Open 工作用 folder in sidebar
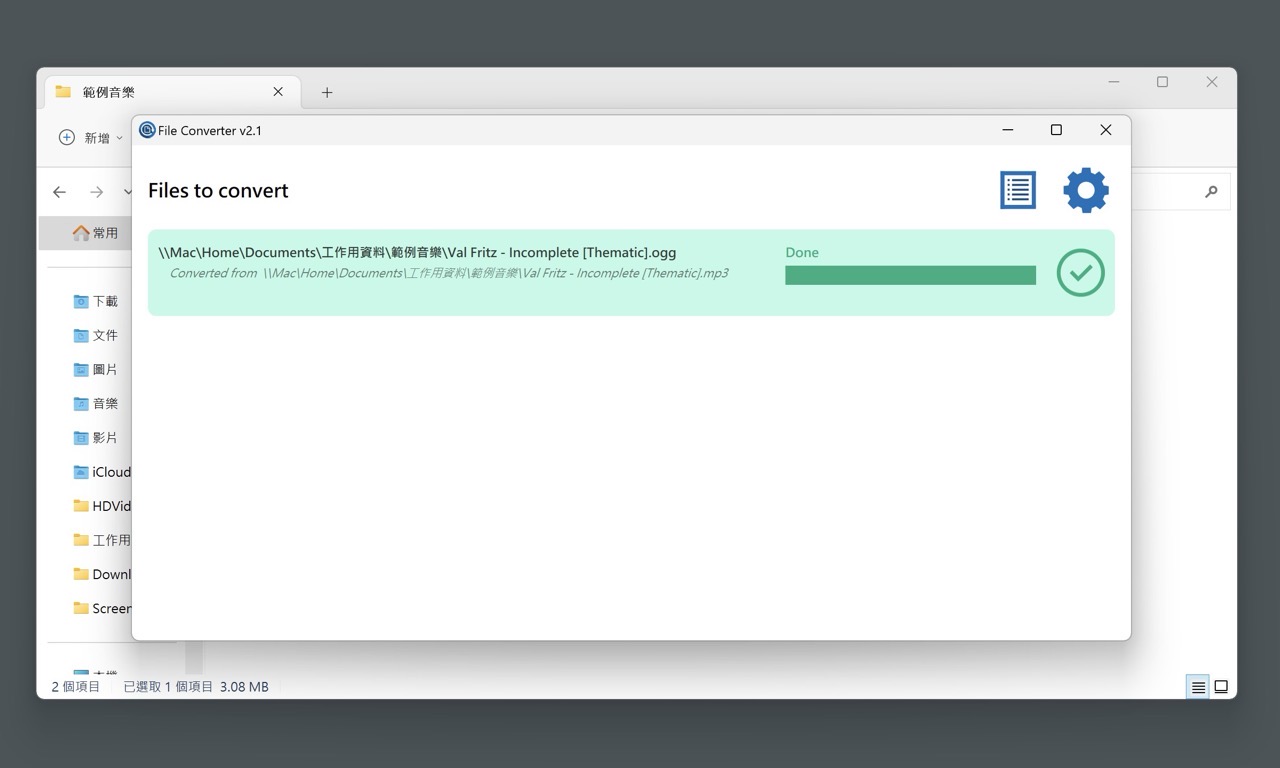Image resolution: width=1280 pixels, height=768 pixels. click(x=102, y=540)
